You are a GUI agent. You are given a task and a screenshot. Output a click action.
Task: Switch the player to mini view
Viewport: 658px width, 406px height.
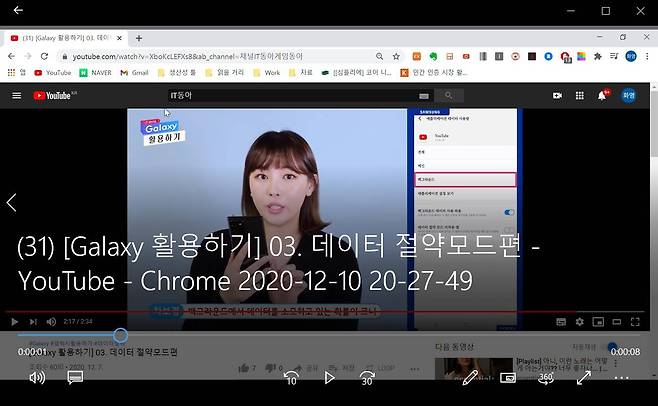(508, 378)
